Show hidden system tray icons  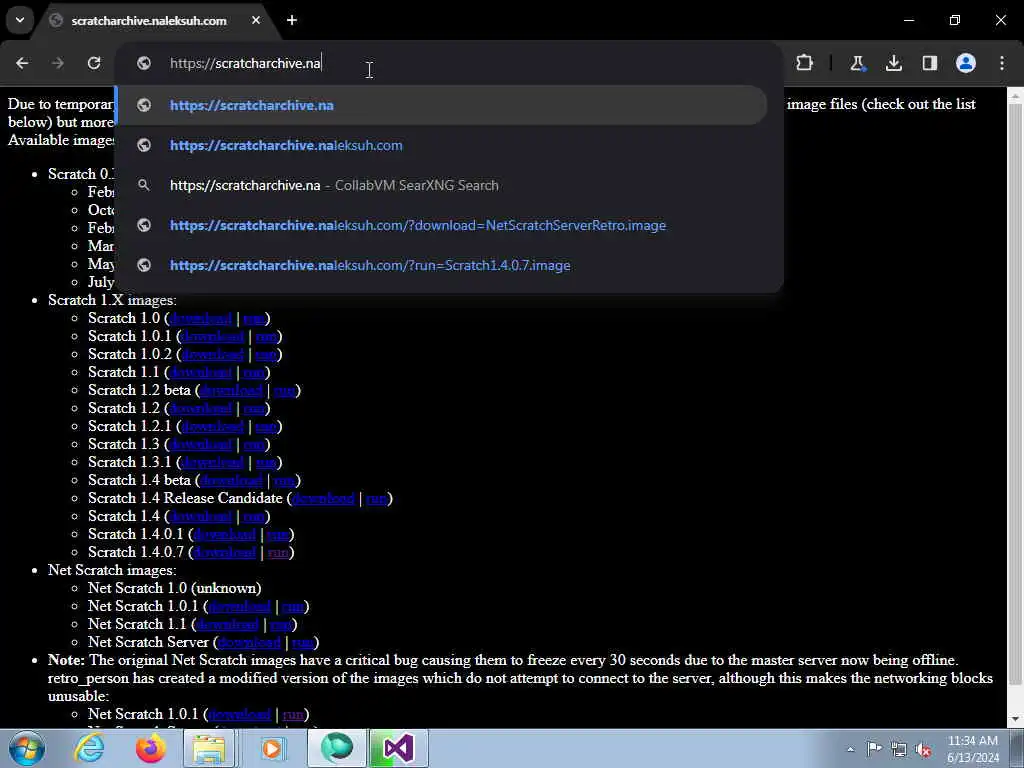pos(850,749)
